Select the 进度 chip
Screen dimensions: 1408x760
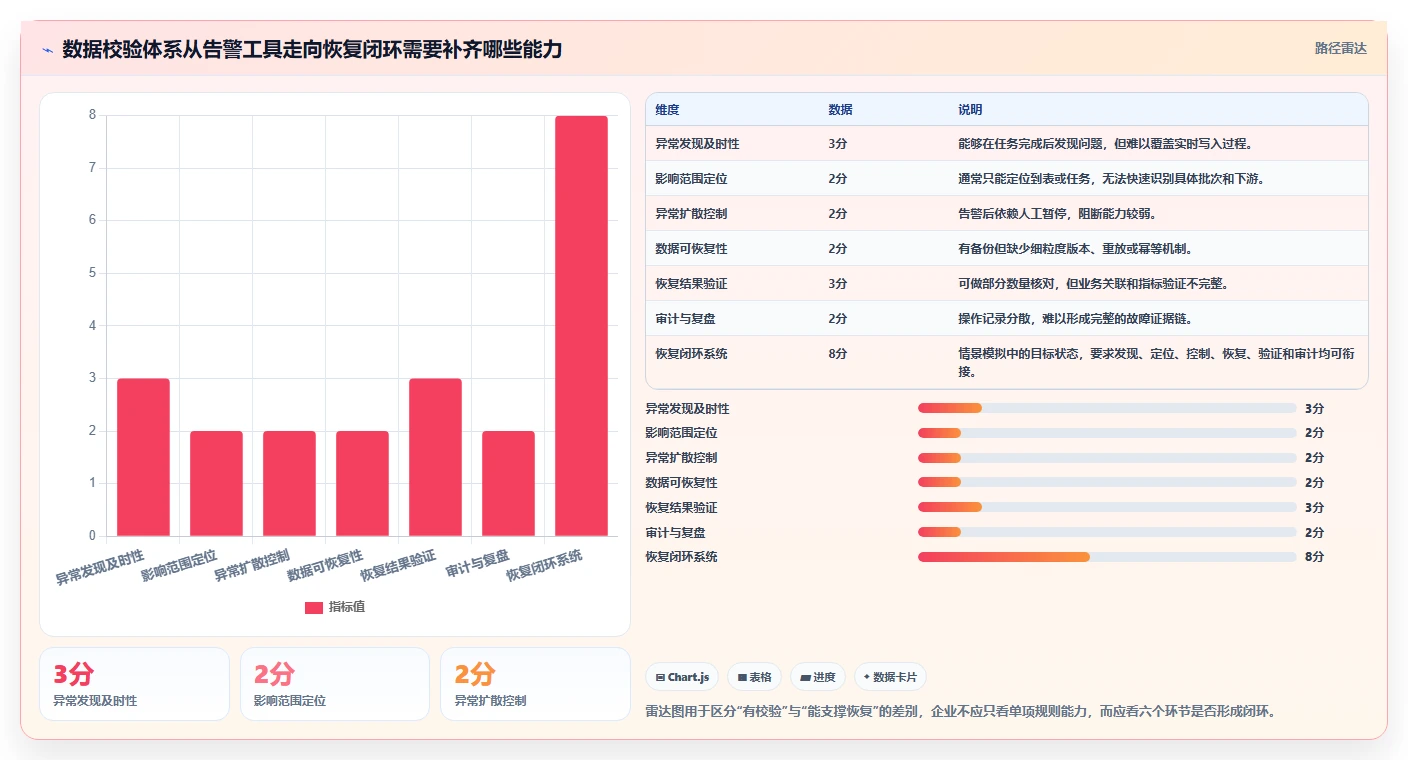tap(818, 677)
